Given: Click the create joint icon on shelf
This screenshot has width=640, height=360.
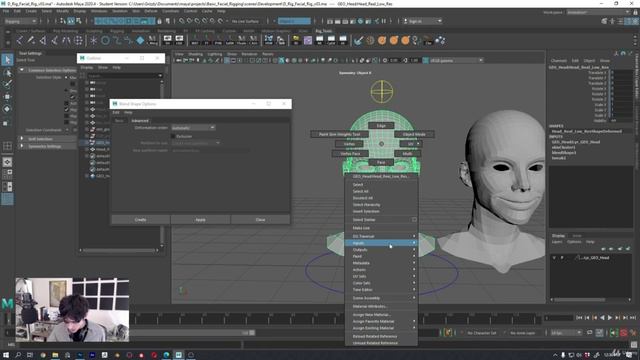Looking at the screenshot, I should 19,40.
